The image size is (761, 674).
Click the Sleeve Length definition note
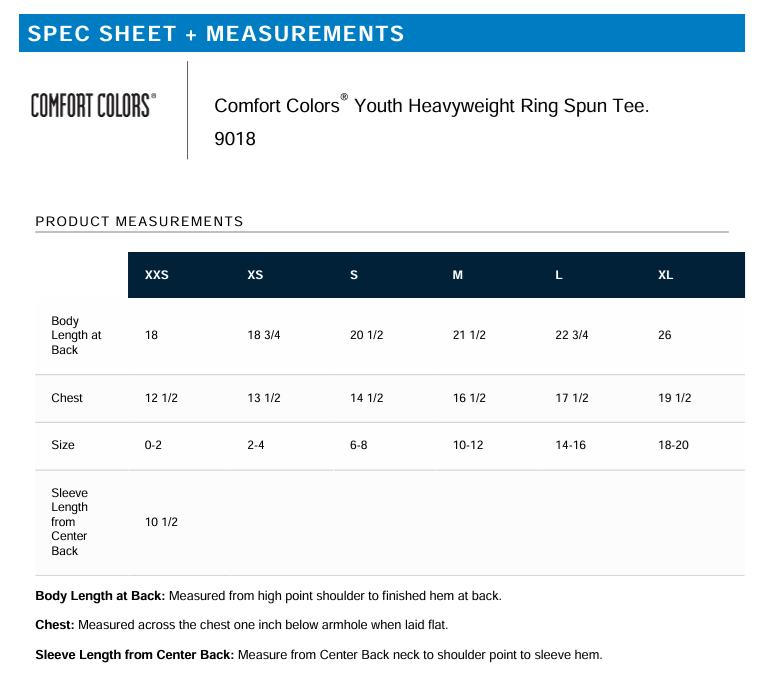[319, 655]
